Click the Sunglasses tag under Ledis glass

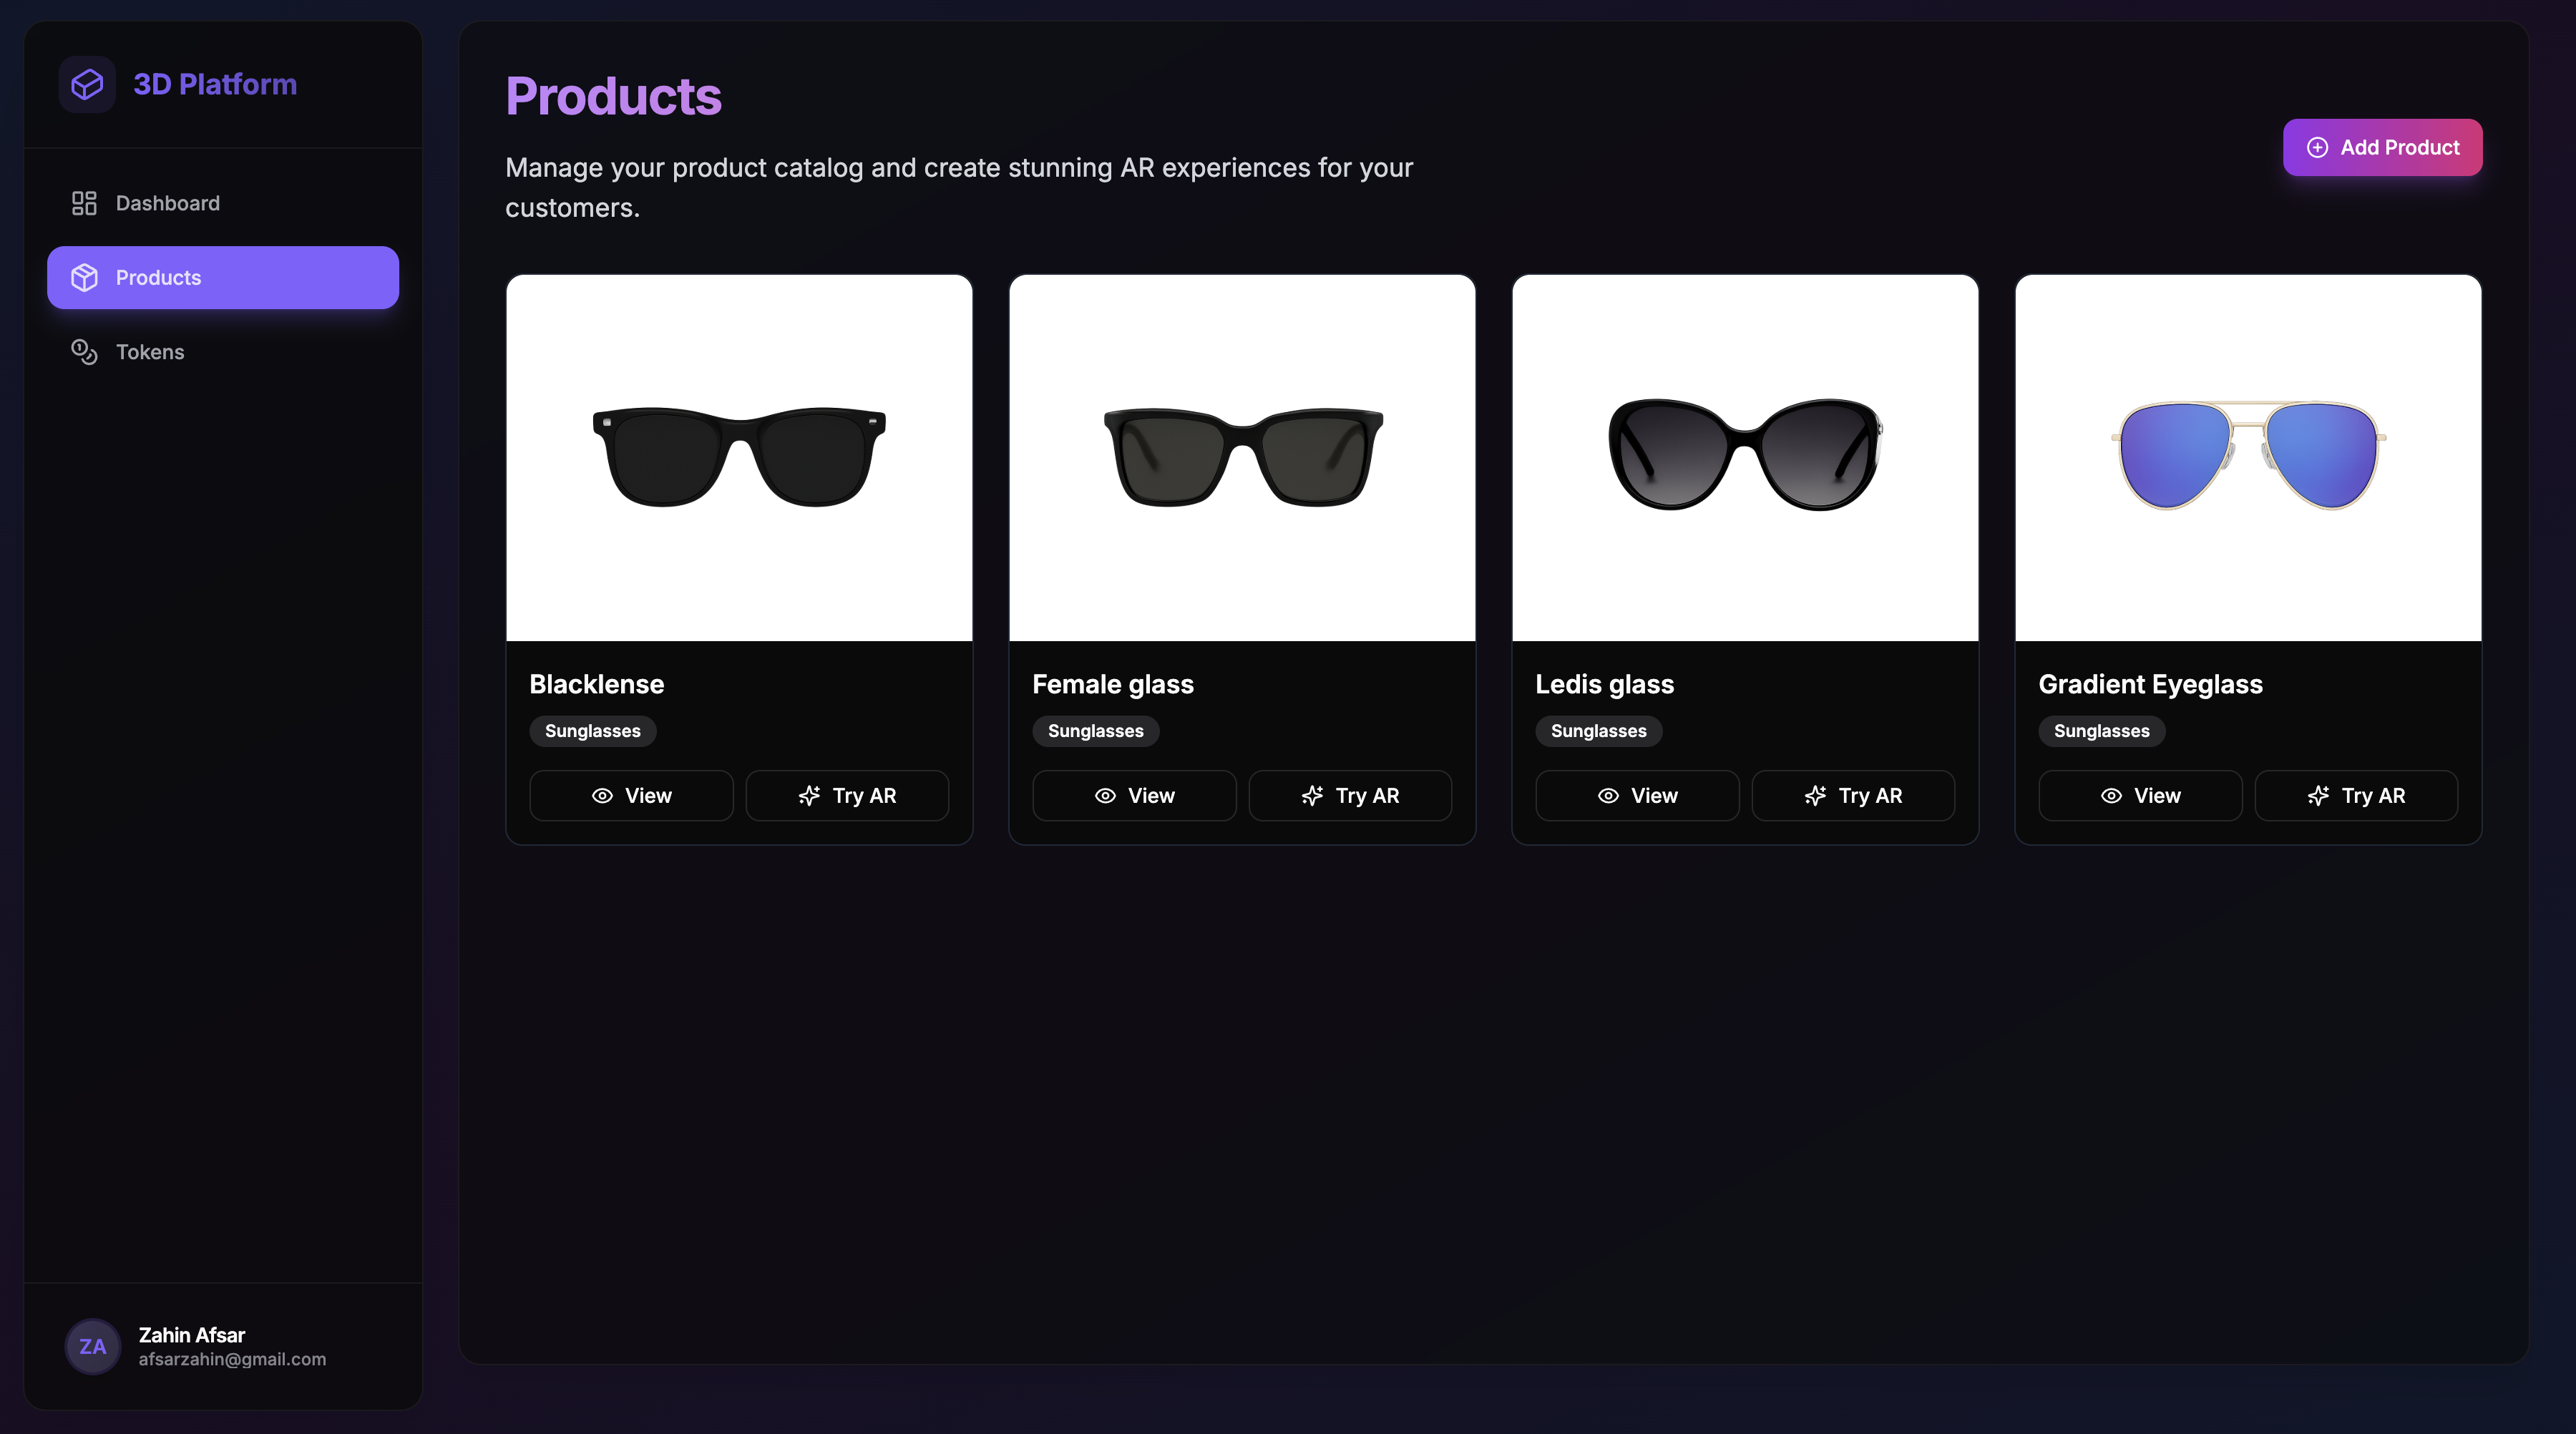[1598, 731]
